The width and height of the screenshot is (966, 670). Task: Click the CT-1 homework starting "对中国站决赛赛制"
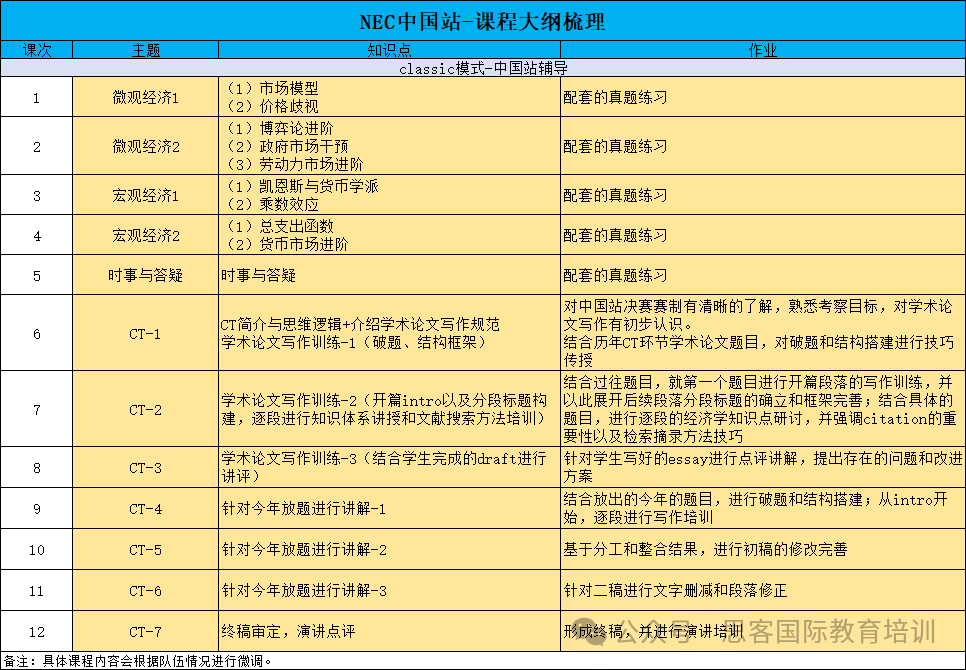pos(763,333)
